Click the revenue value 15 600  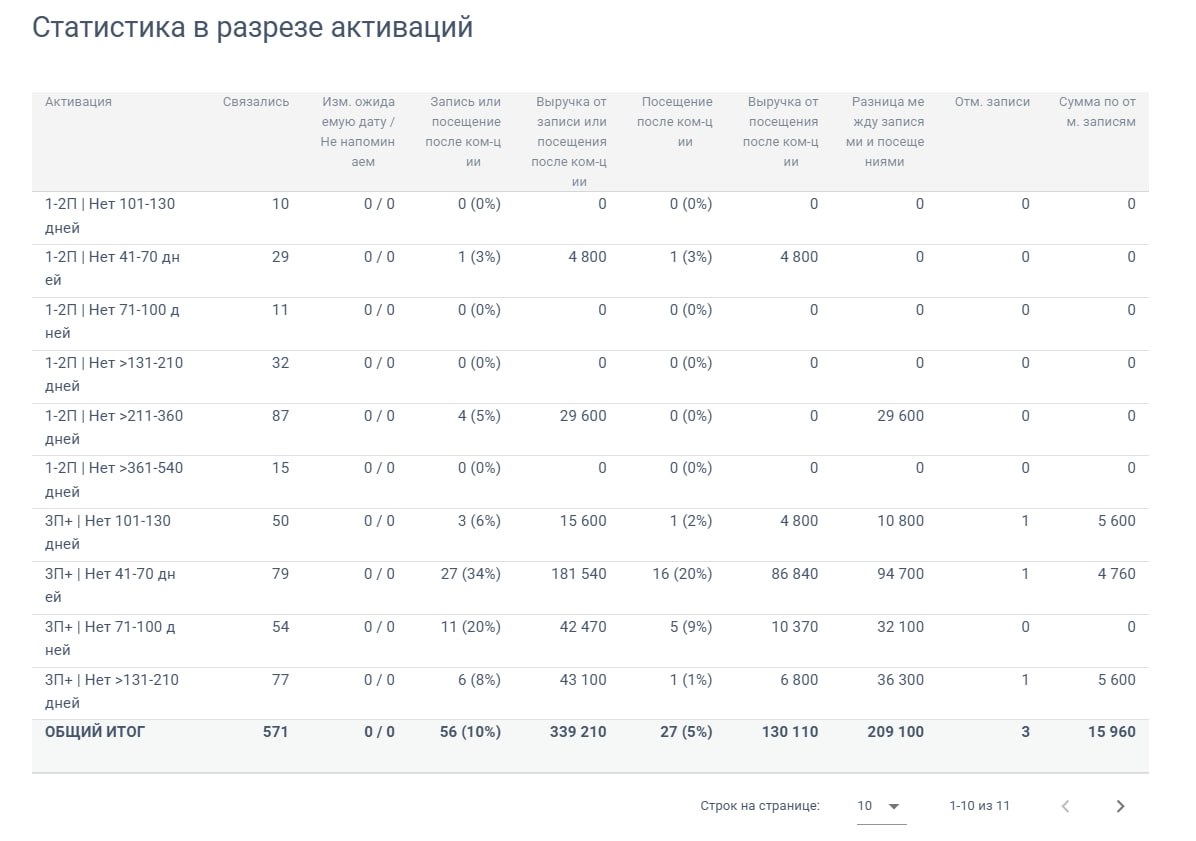583,522
